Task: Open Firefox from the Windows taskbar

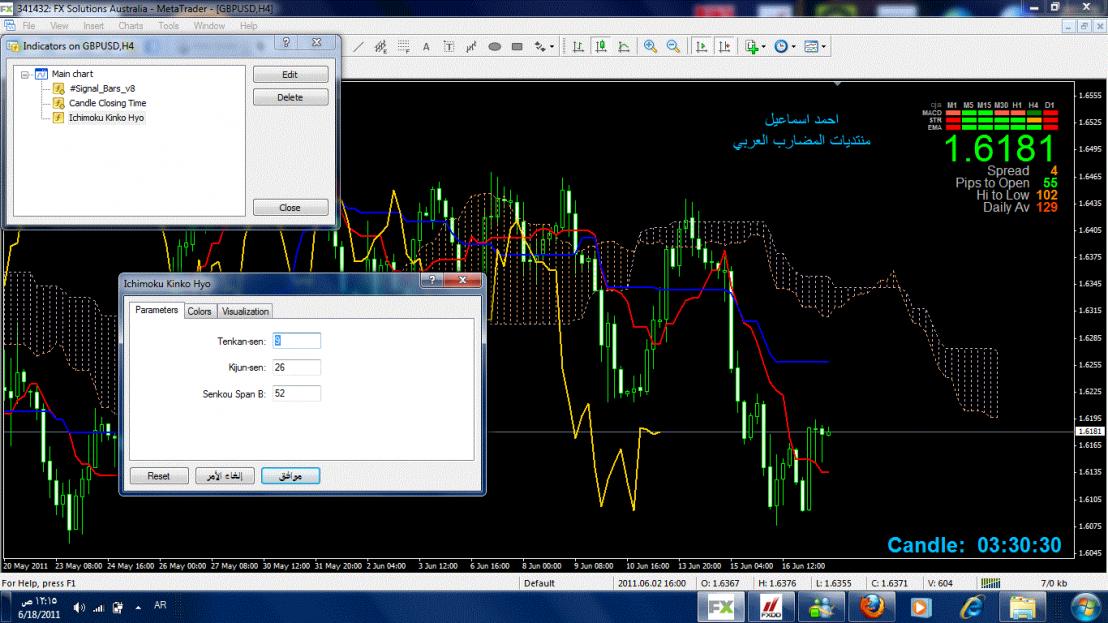Action: (x=872, y=606)
